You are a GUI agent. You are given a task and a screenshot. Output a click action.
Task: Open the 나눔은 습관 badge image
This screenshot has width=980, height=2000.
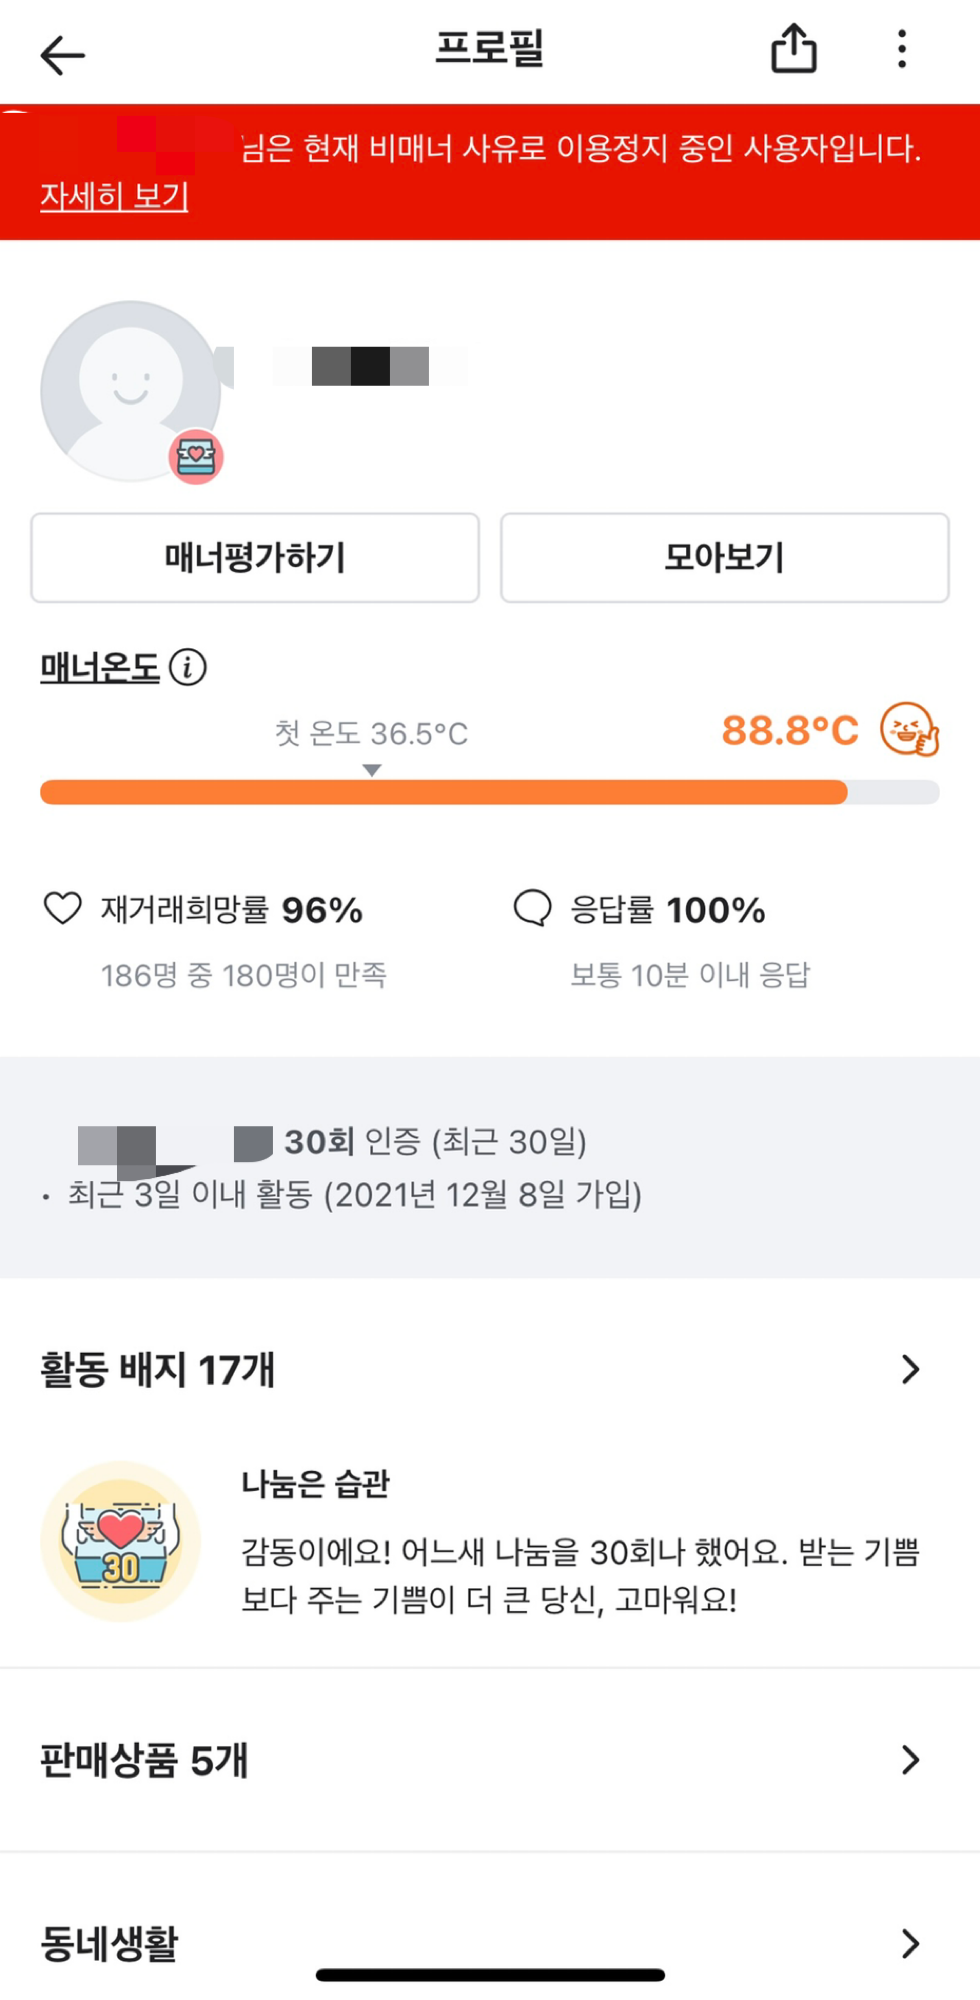click(x=120, y=1541)
